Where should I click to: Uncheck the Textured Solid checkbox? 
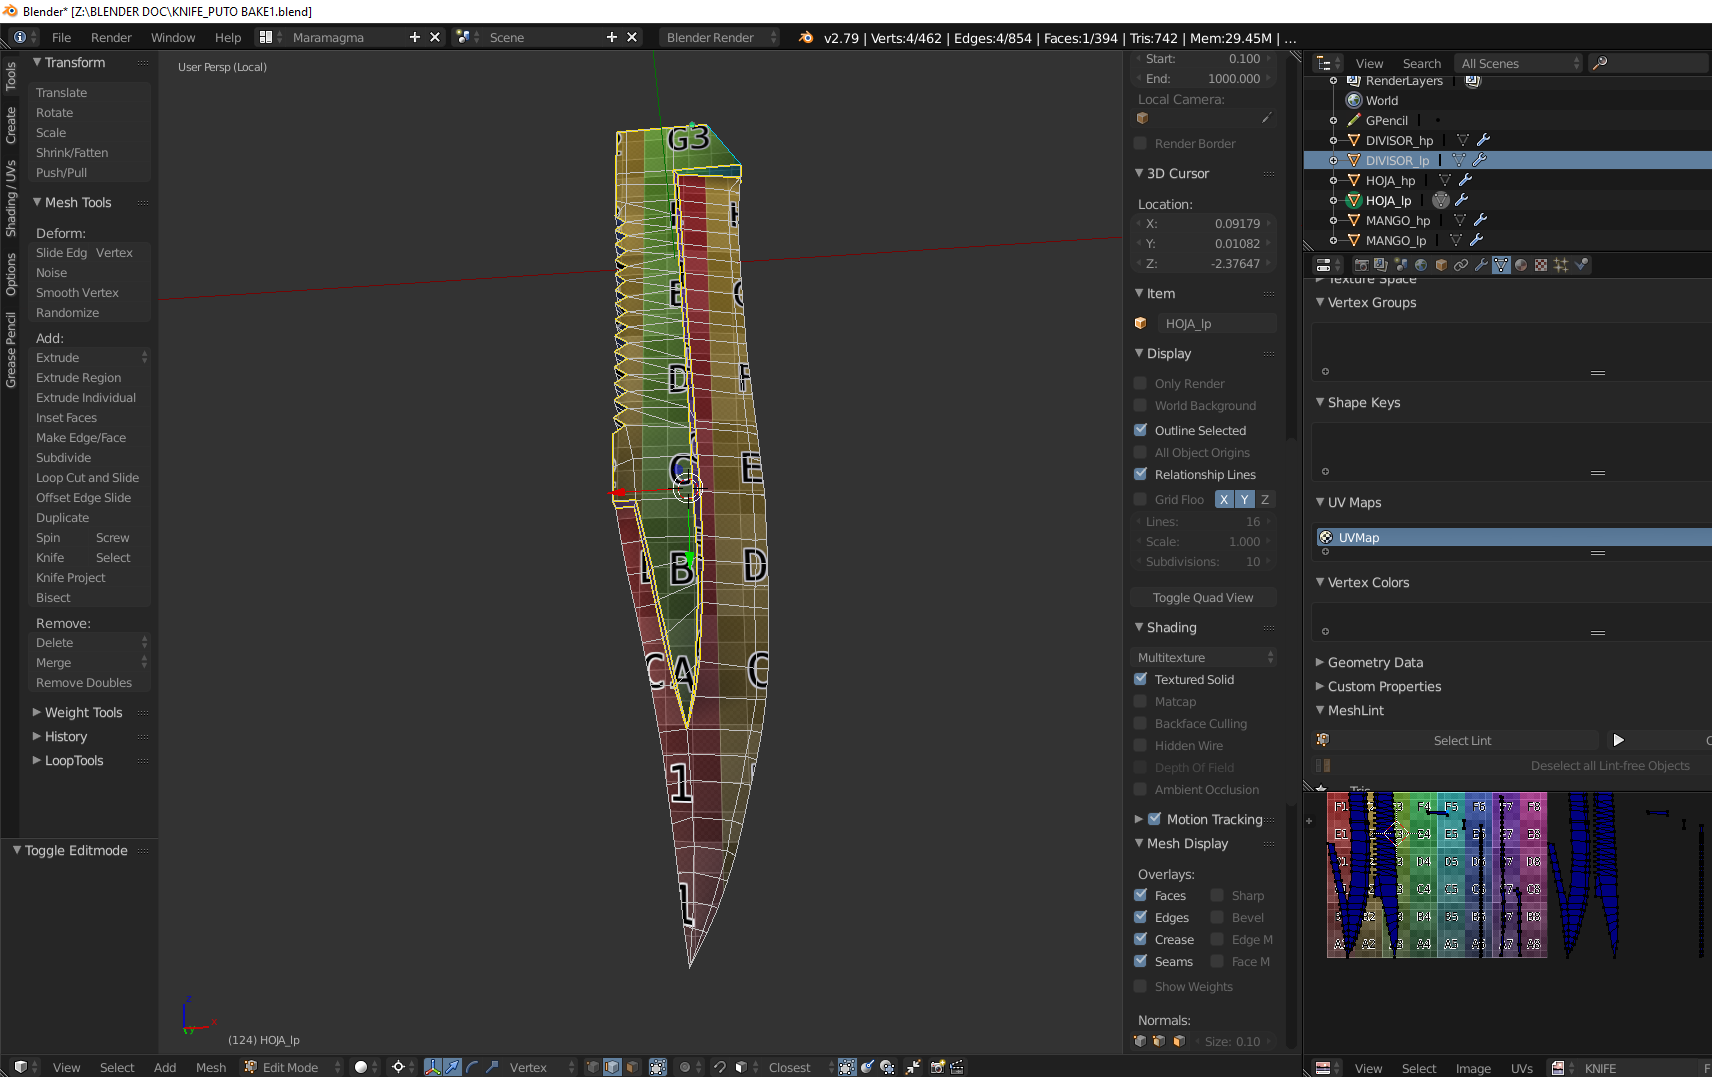[x=1140, y=679]
